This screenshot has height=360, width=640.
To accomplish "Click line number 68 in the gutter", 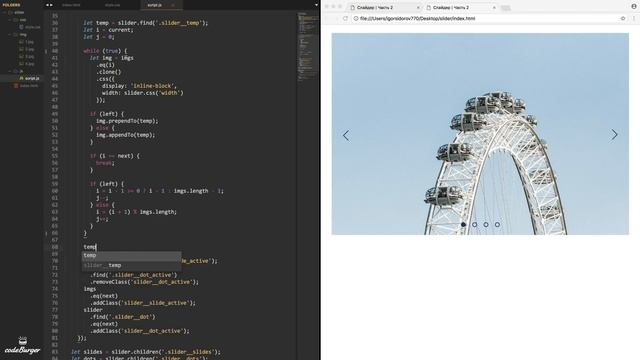I will coord(55,247).
